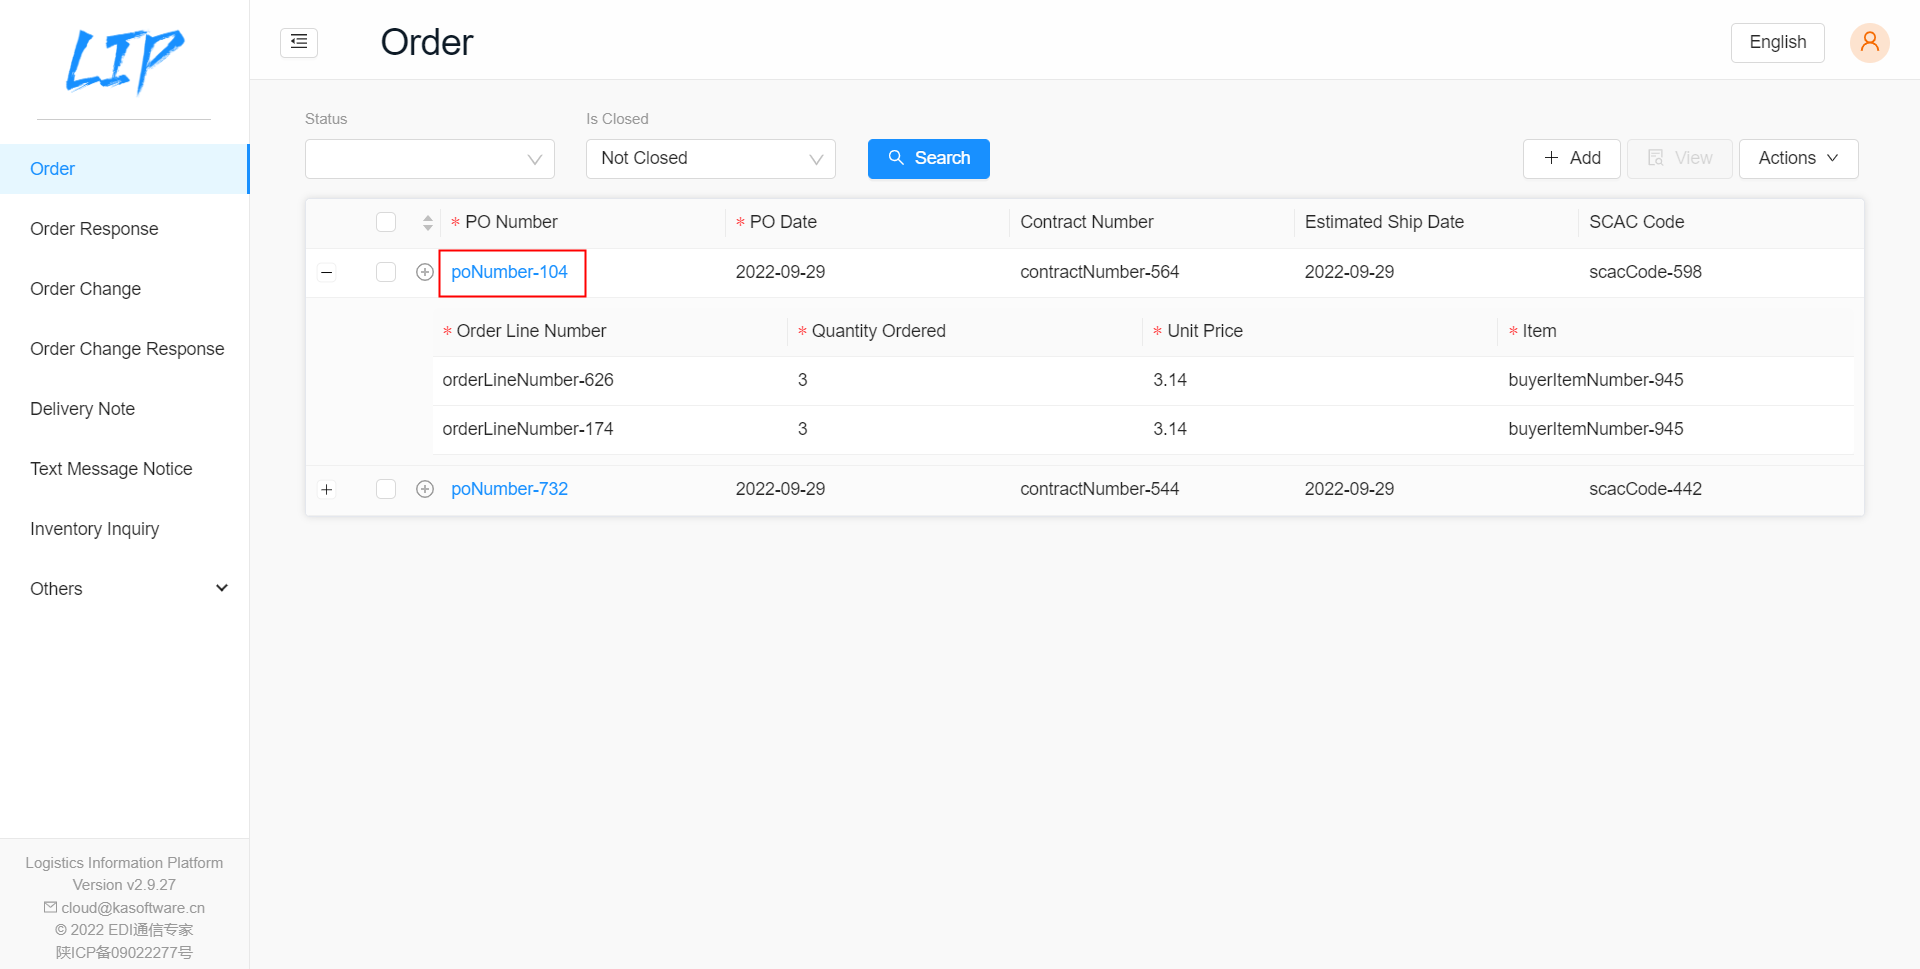Click the sort arrows in the table header
Image resolution: width=1920 pixels, height=969 pixels.
[x=427, y=222]
